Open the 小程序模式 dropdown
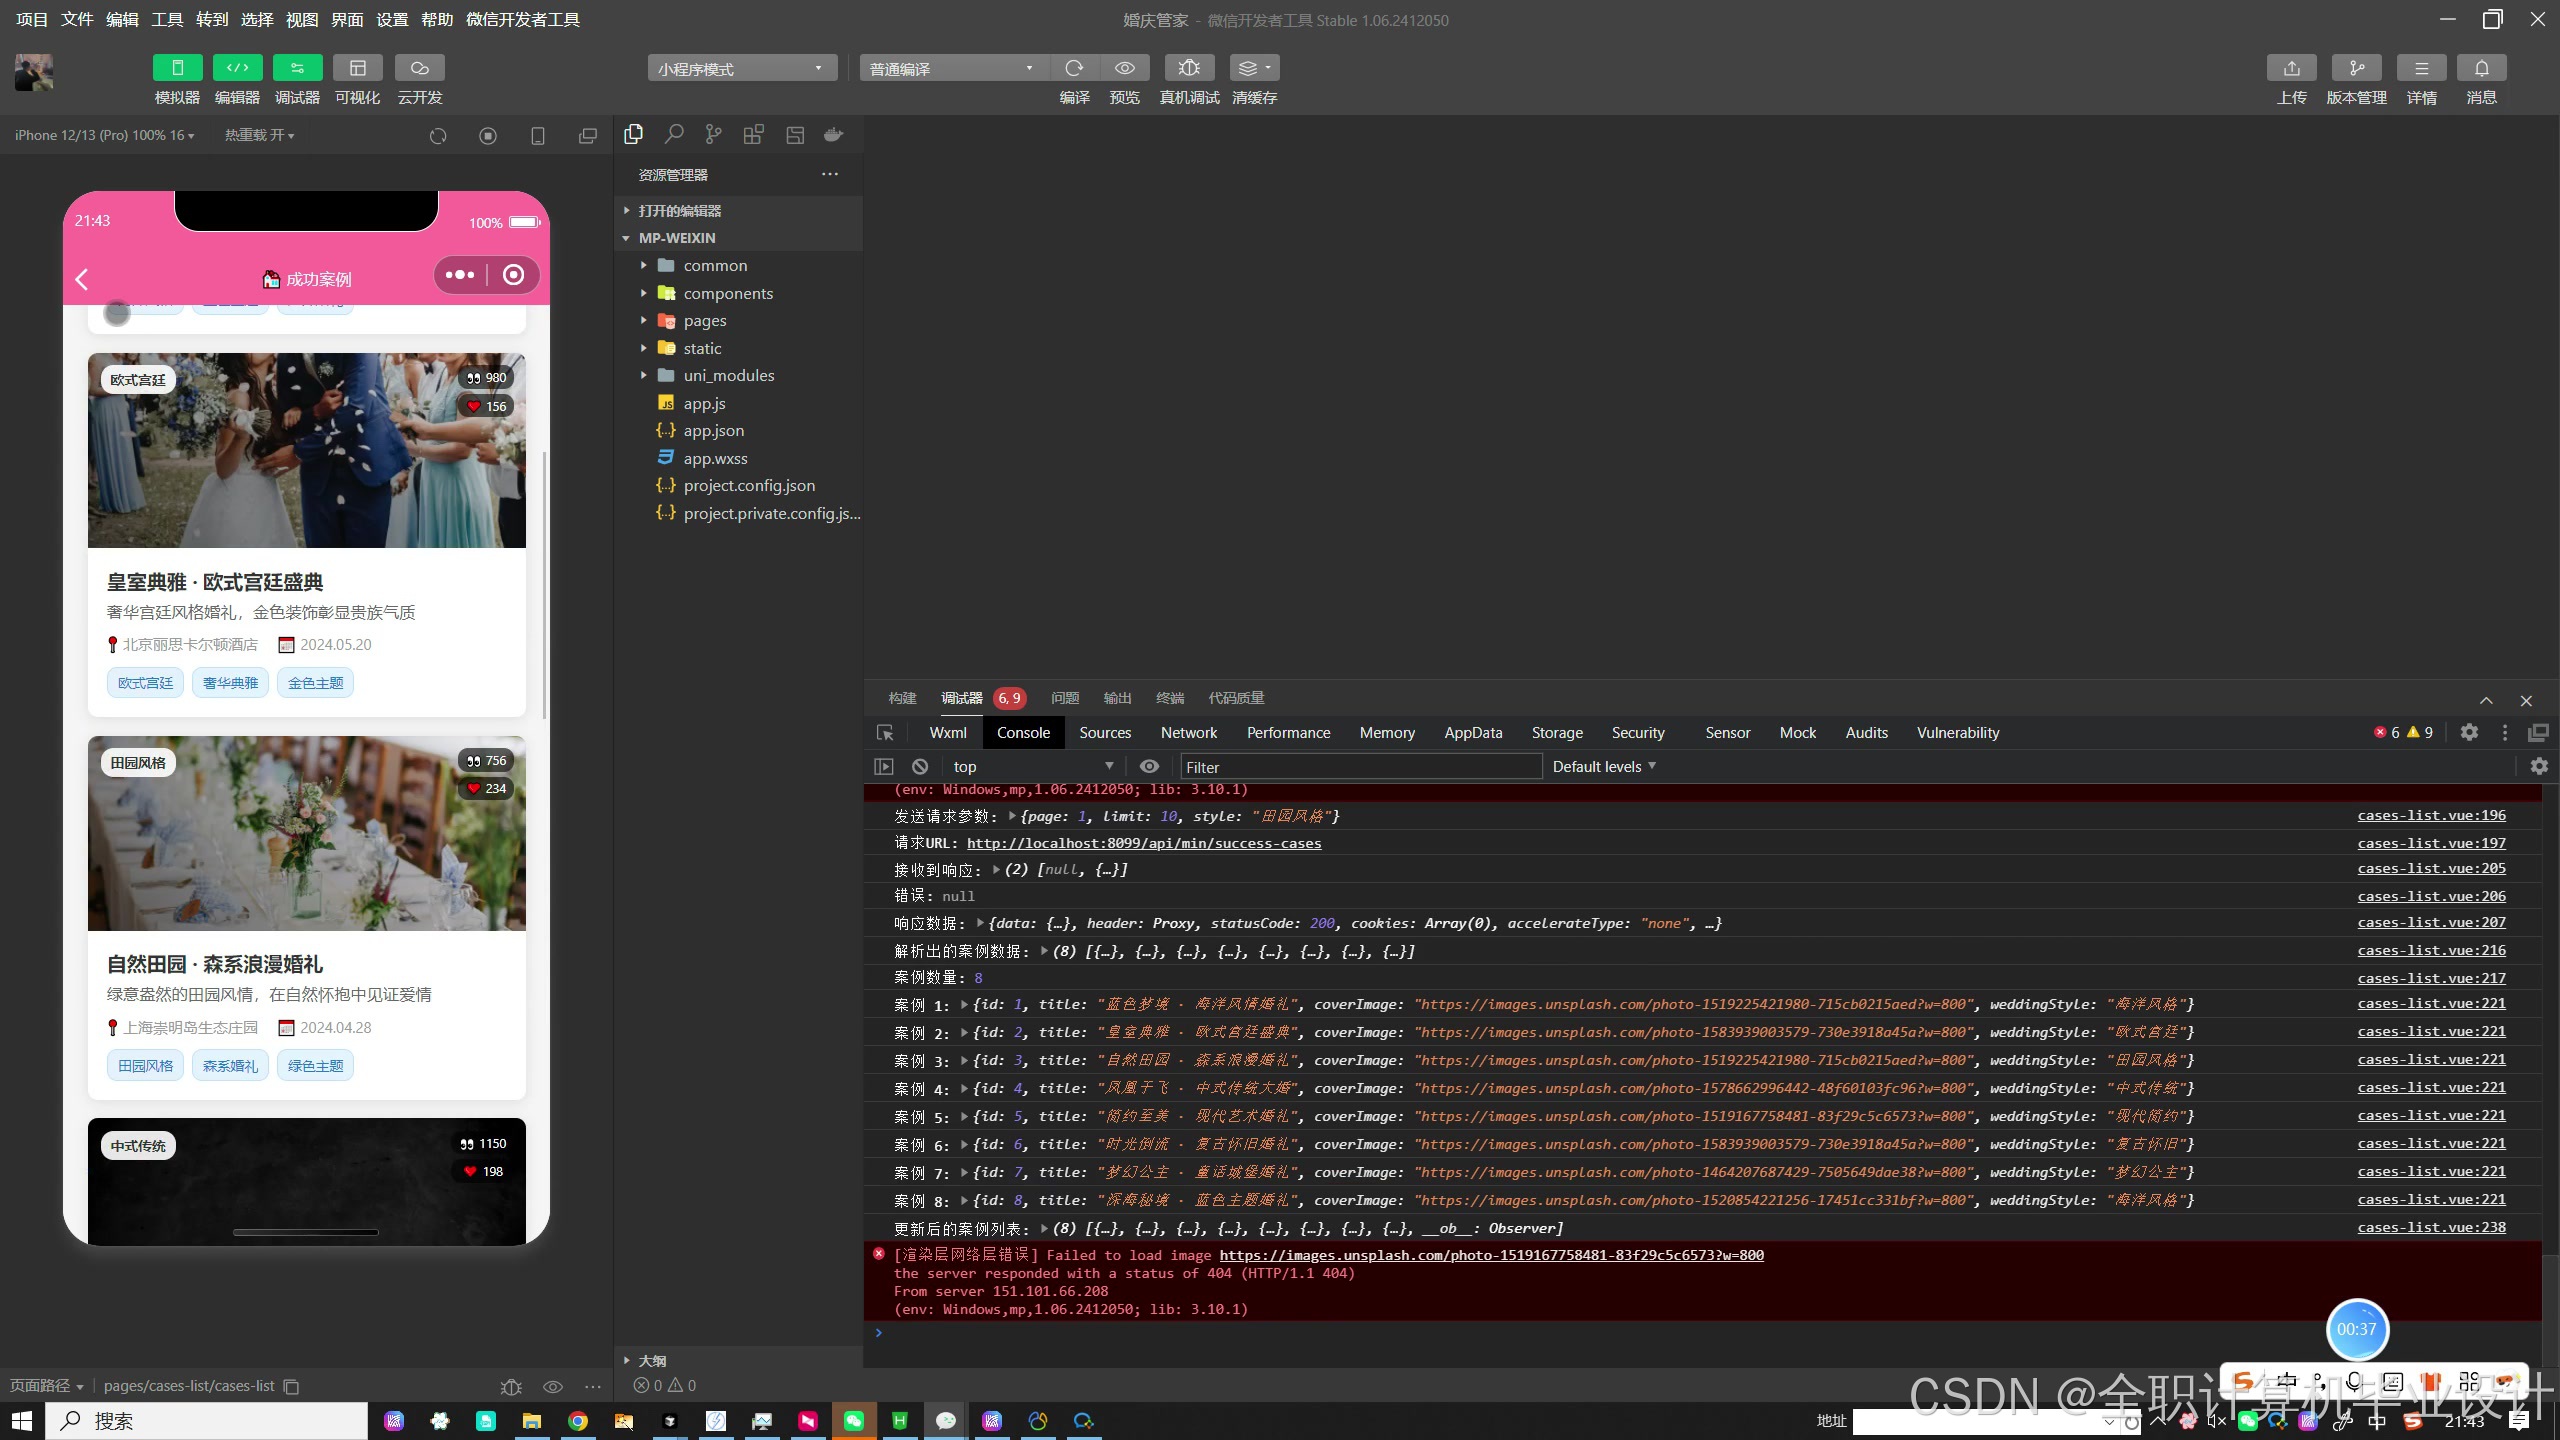 [741, 68]
